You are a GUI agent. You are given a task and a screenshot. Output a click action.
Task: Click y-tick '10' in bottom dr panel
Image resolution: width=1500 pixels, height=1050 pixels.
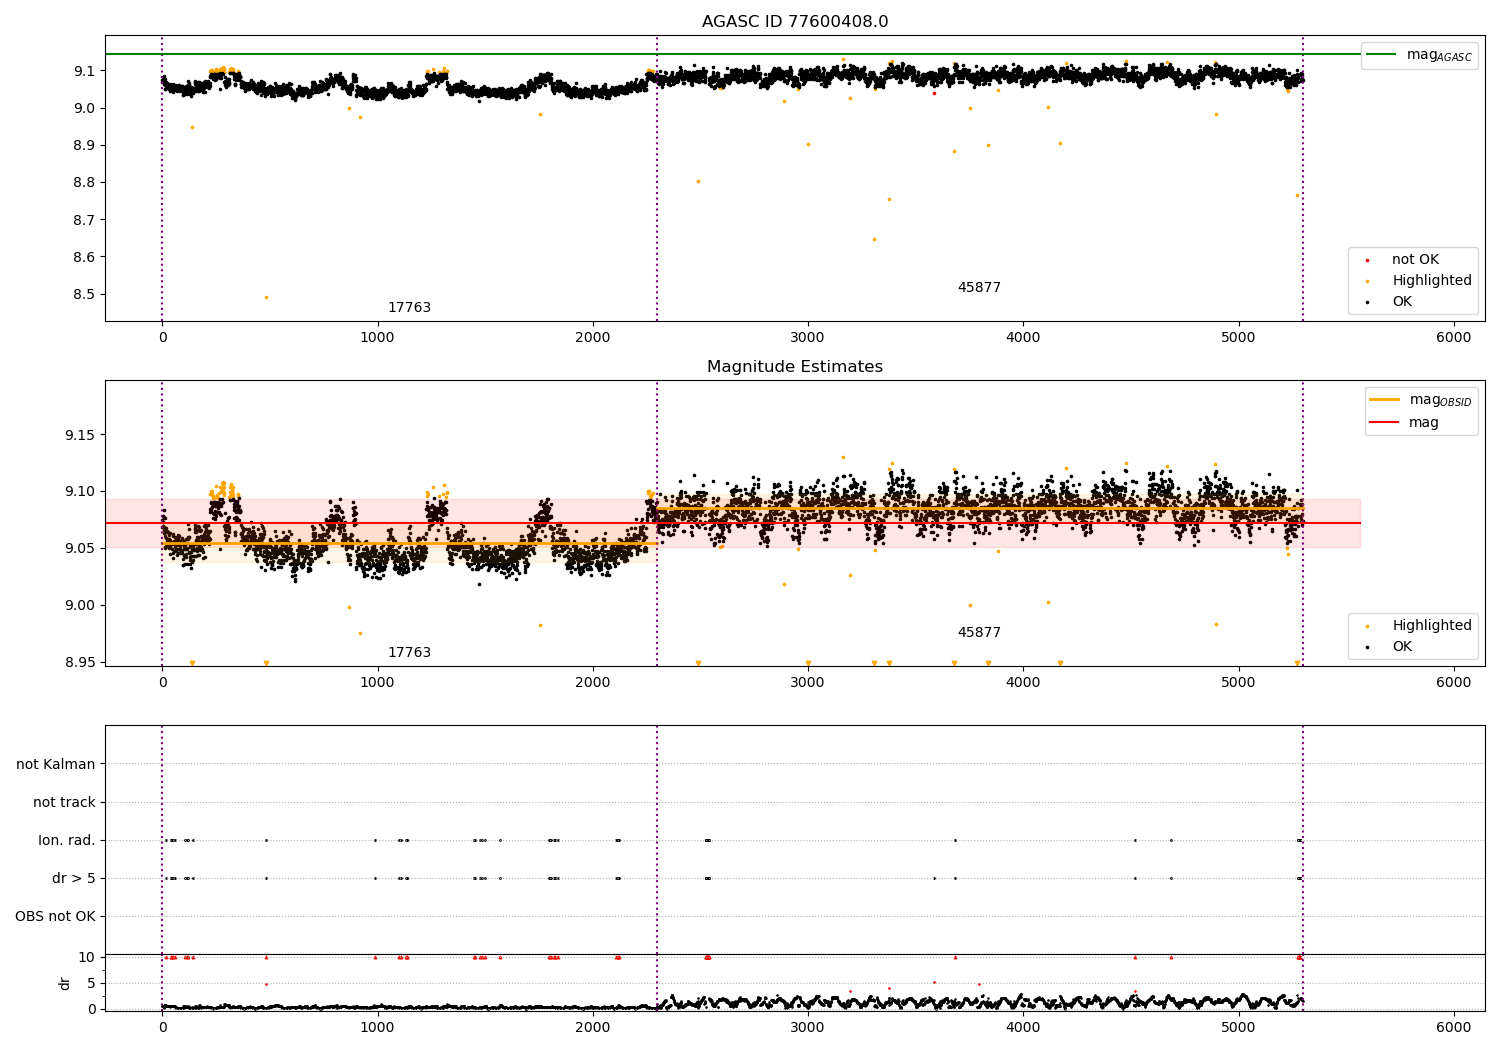pos(87,957)
